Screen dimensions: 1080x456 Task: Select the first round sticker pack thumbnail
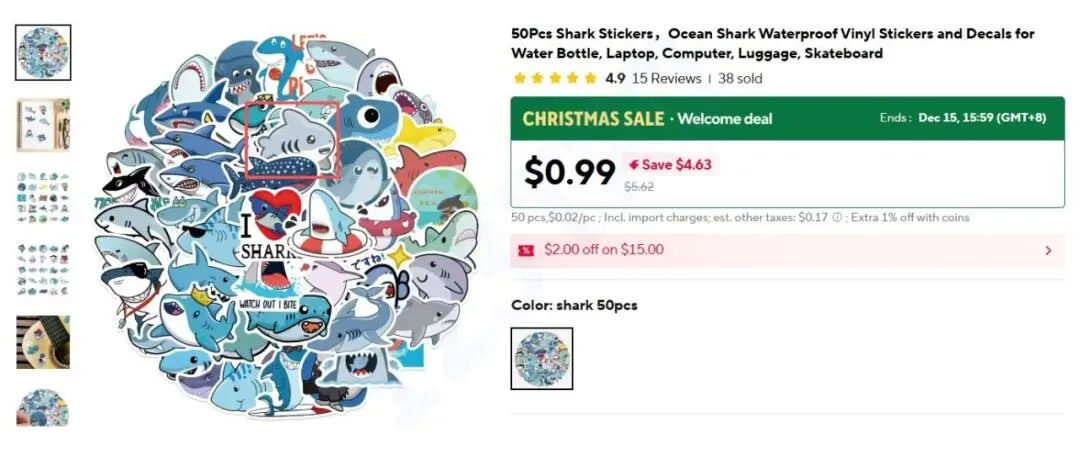(43, 52)
